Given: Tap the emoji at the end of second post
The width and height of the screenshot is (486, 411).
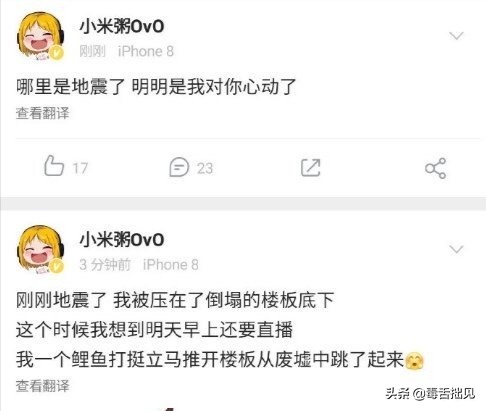Looking at the screenshot, I should click(414, 361).
